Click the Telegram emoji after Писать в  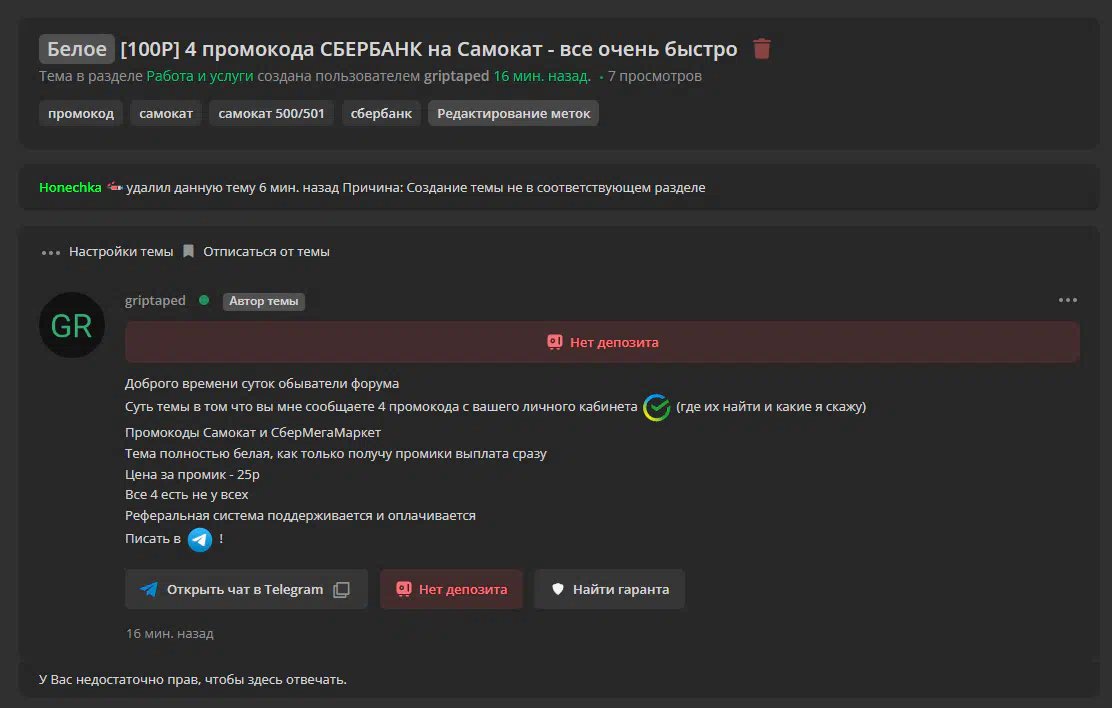pyautogui.click(x=200, y=540)
